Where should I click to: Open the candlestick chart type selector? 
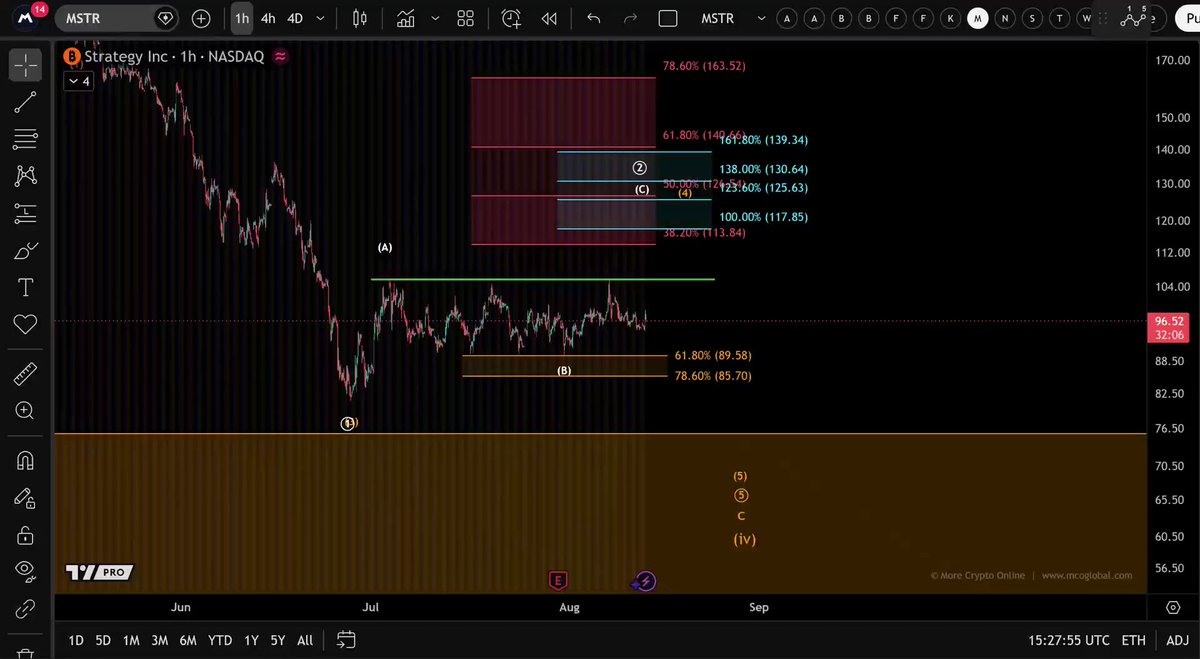360,18
